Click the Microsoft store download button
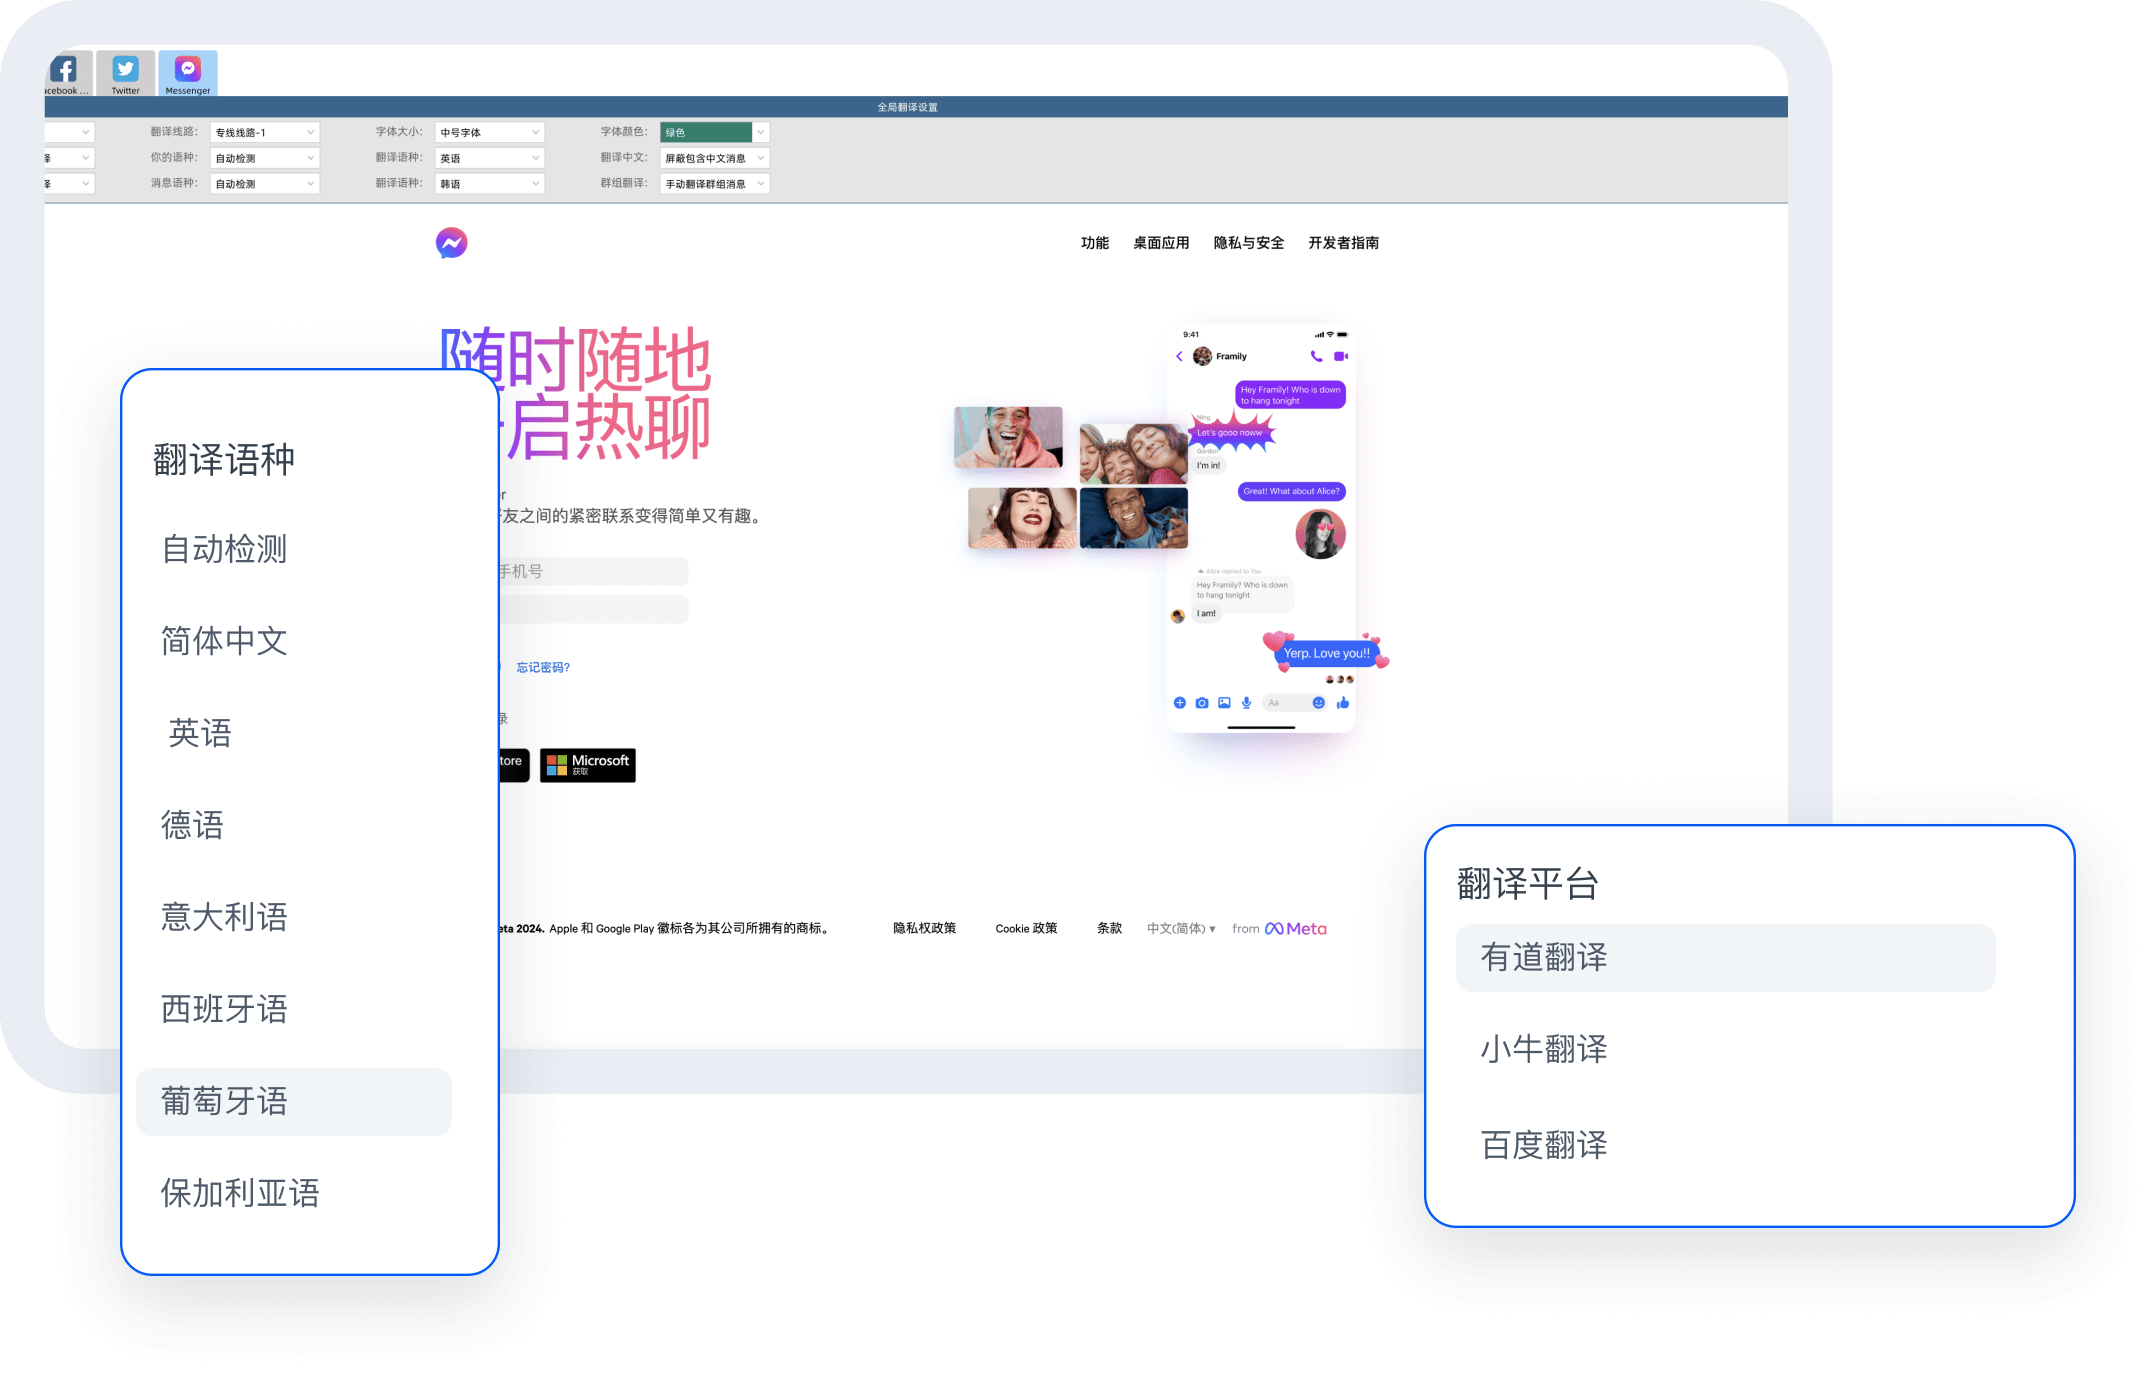This screenshot has height=1380, width=2156. click(588, 764)
